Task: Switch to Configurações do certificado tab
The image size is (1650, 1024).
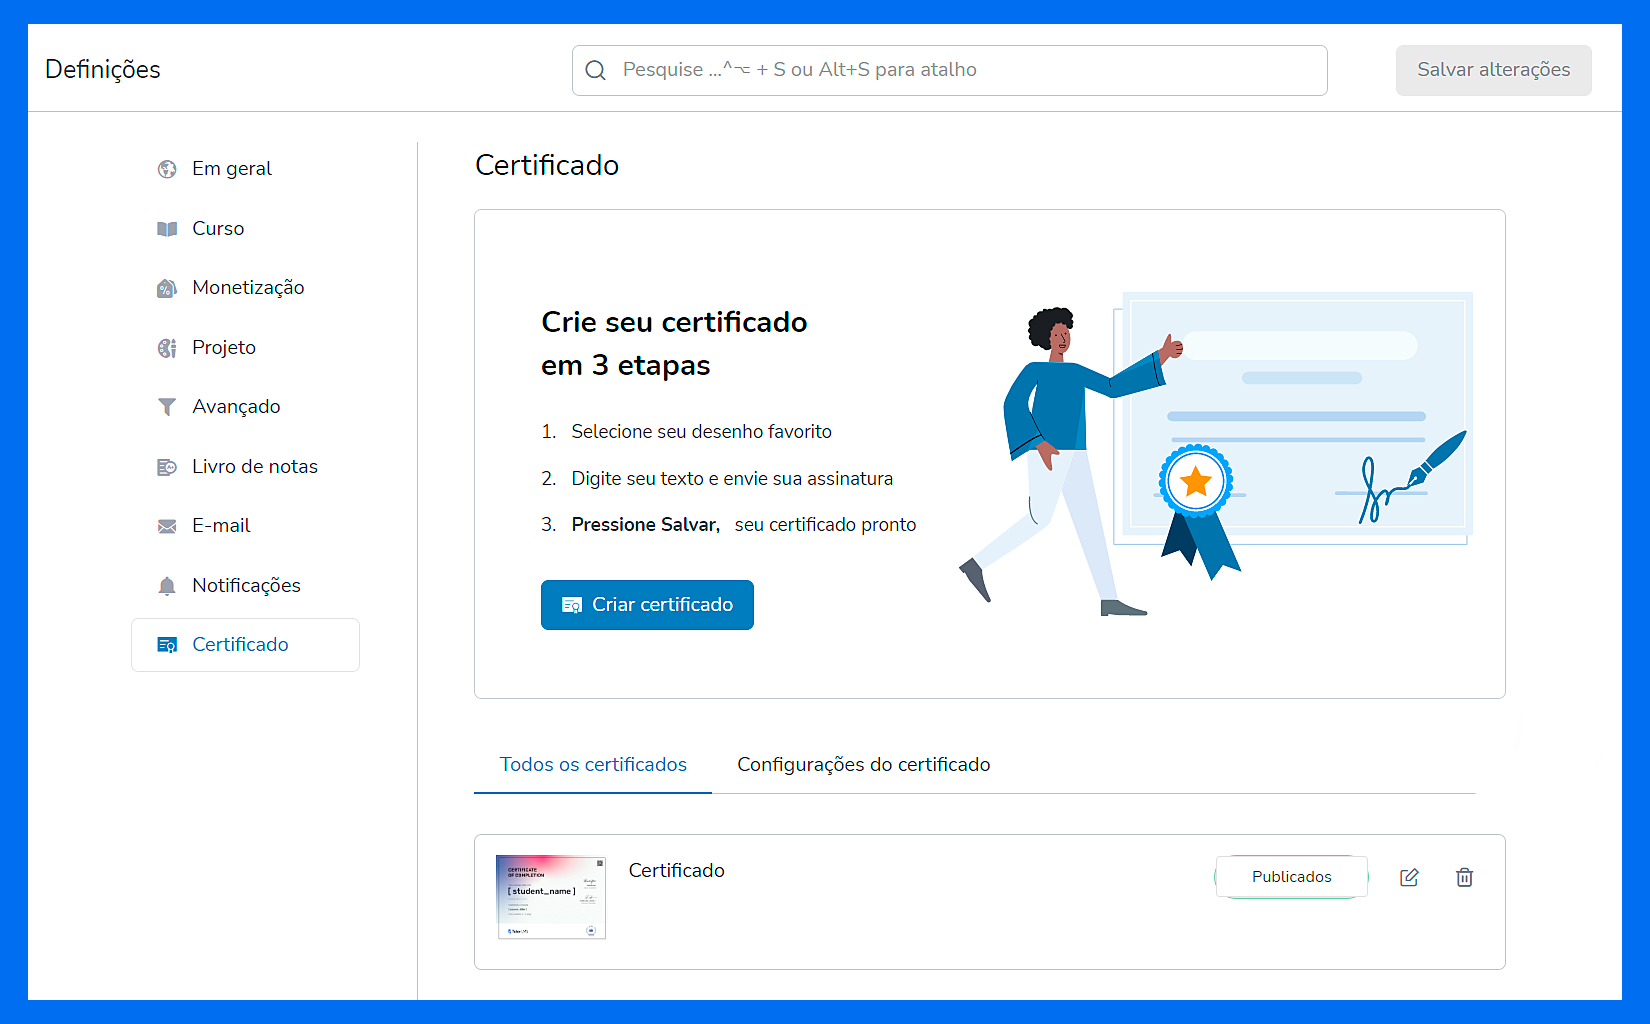Action: [863, 765]
